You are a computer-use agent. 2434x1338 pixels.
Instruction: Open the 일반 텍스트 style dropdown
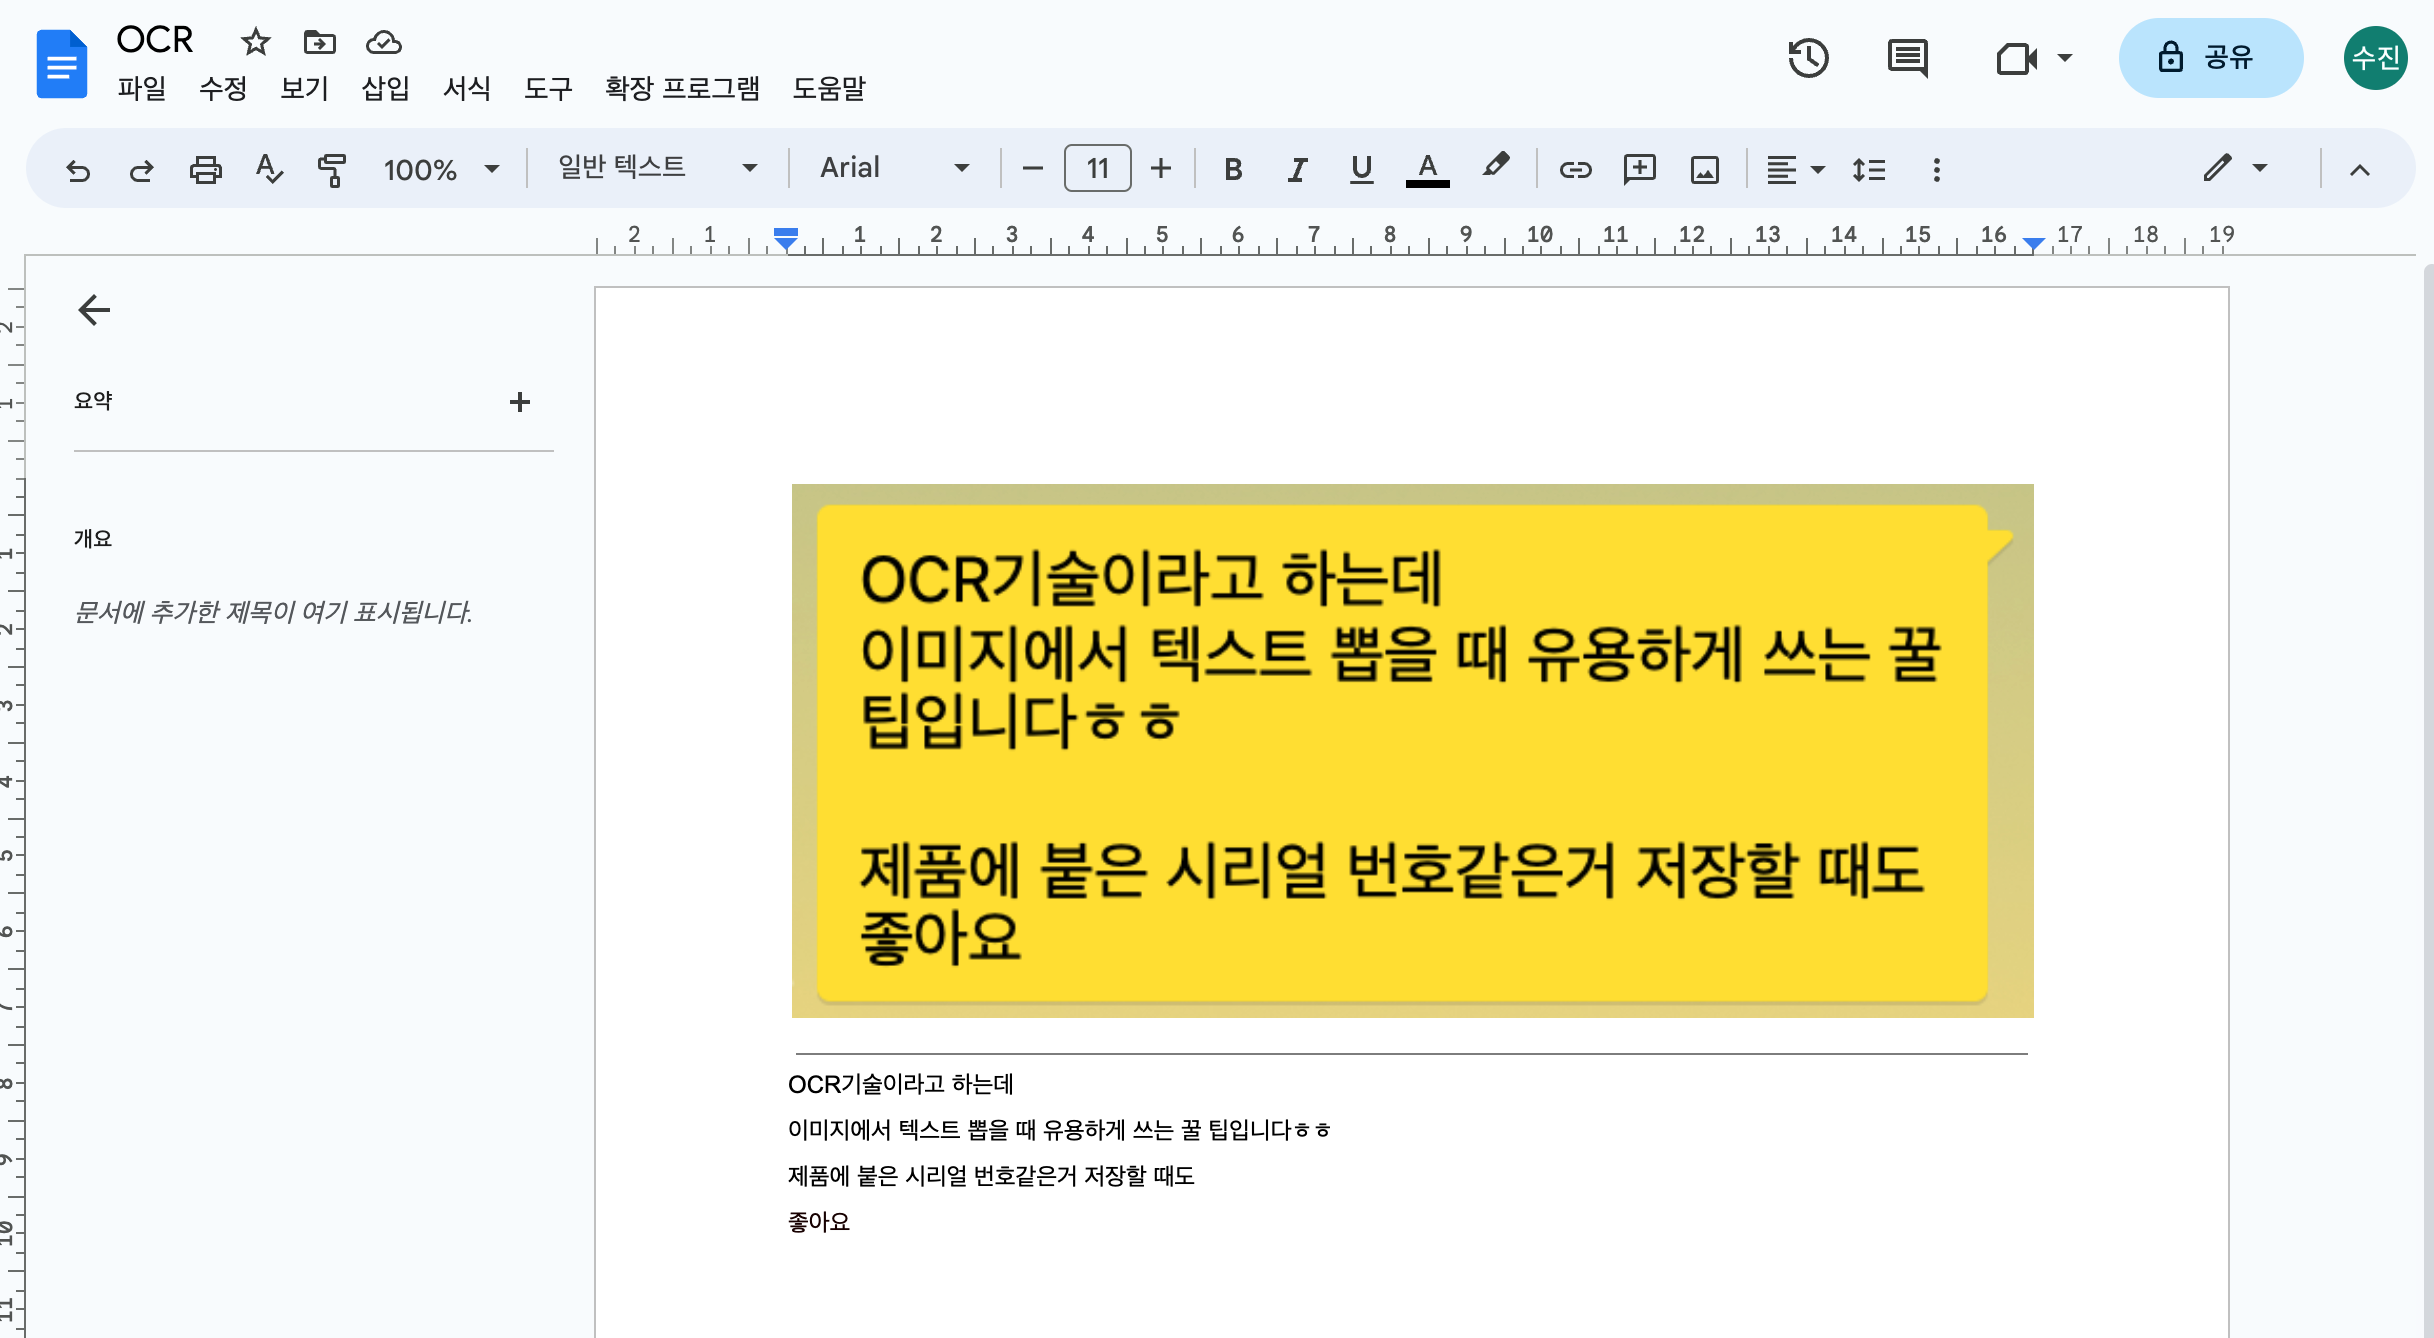[656, 168]
